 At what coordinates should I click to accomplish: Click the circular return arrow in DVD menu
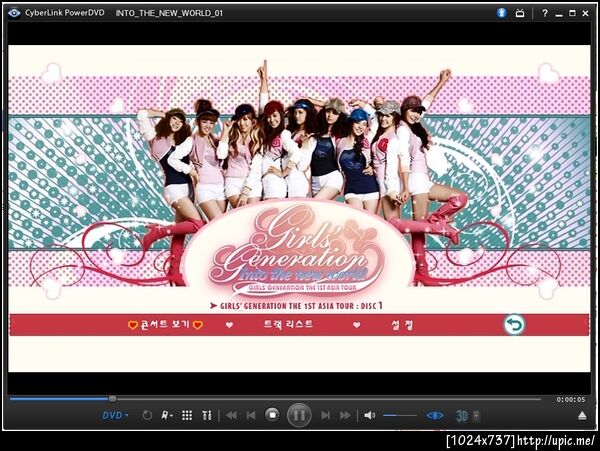(x=514, y=325)
